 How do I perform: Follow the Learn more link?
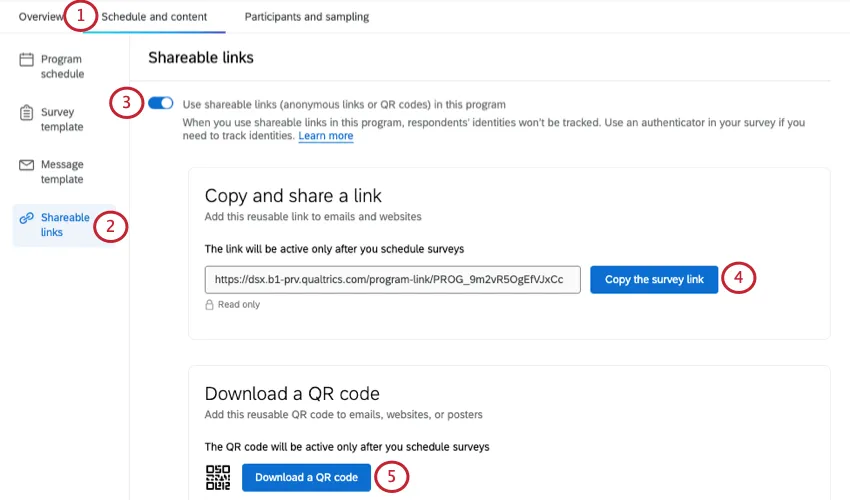pos(325,136)
